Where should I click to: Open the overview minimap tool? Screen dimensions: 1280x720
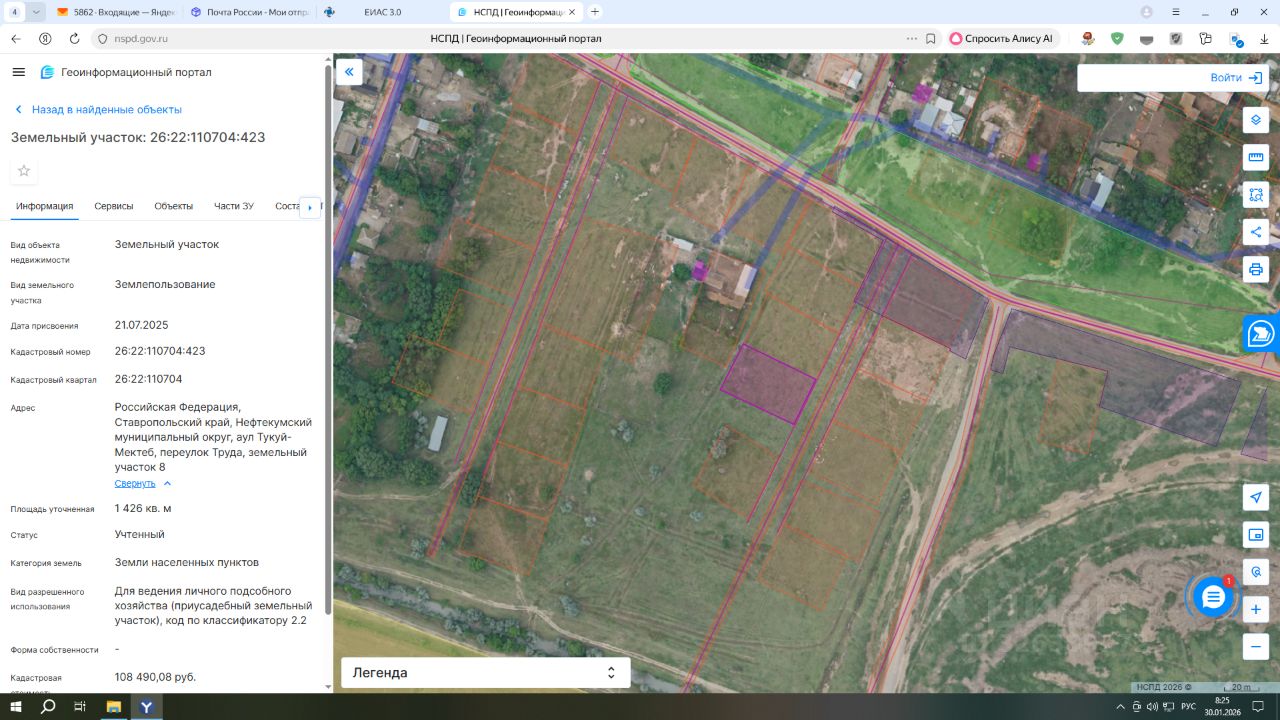coord(1256,535)
